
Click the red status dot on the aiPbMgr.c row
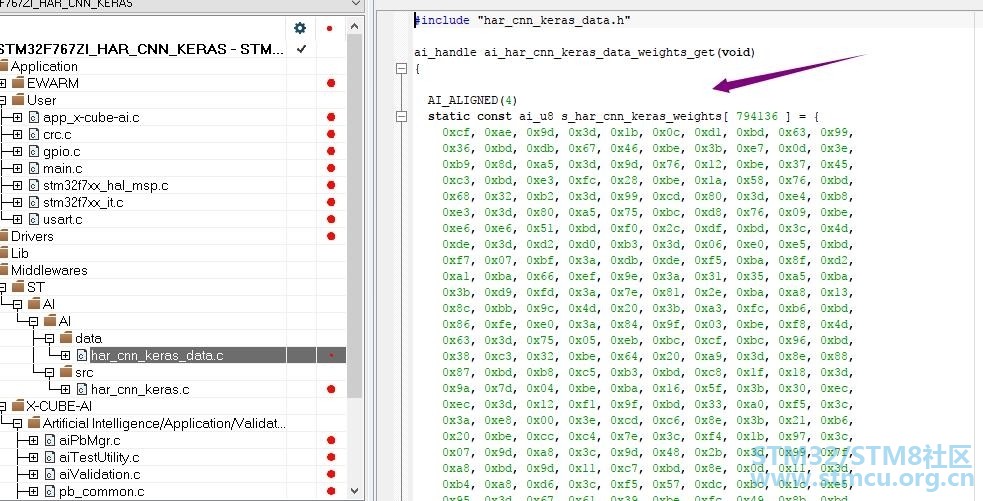(x=331, y=441)
